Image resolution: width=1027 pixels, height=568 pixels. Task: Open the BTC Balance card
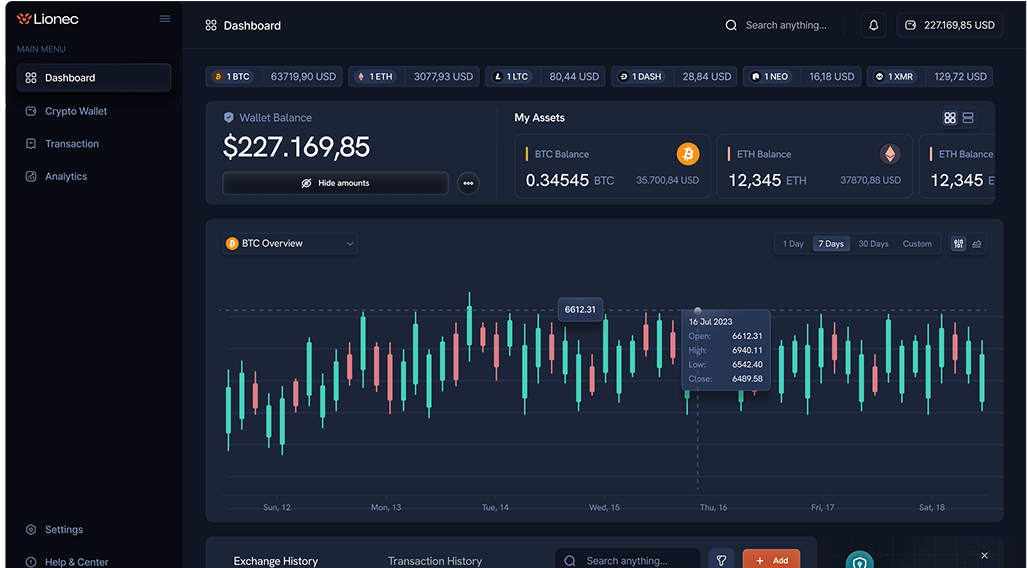612,166
